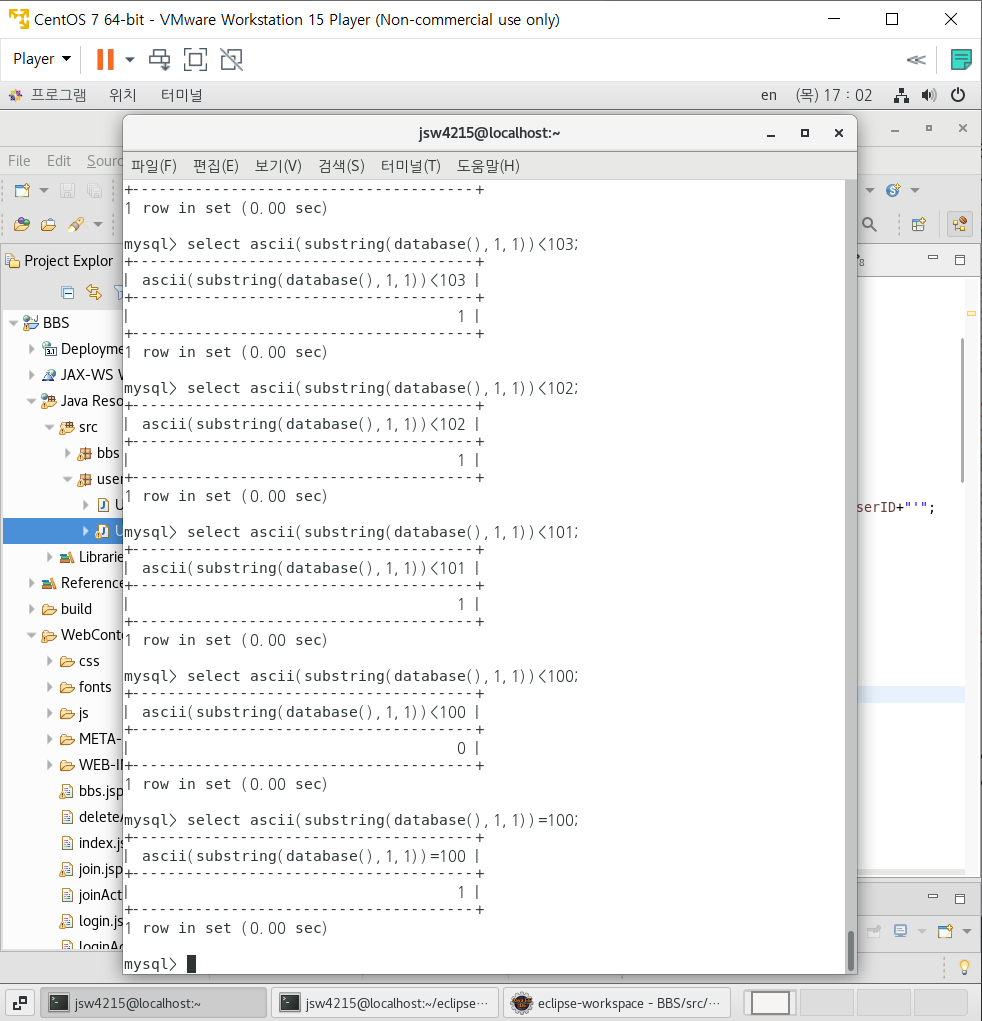Image resolution: width=982 pixels, height=1021 pixels.
Task: Open the New wizard icon in Eclipse toolbar
Action: pyautogui.click(x=21, y=191)
